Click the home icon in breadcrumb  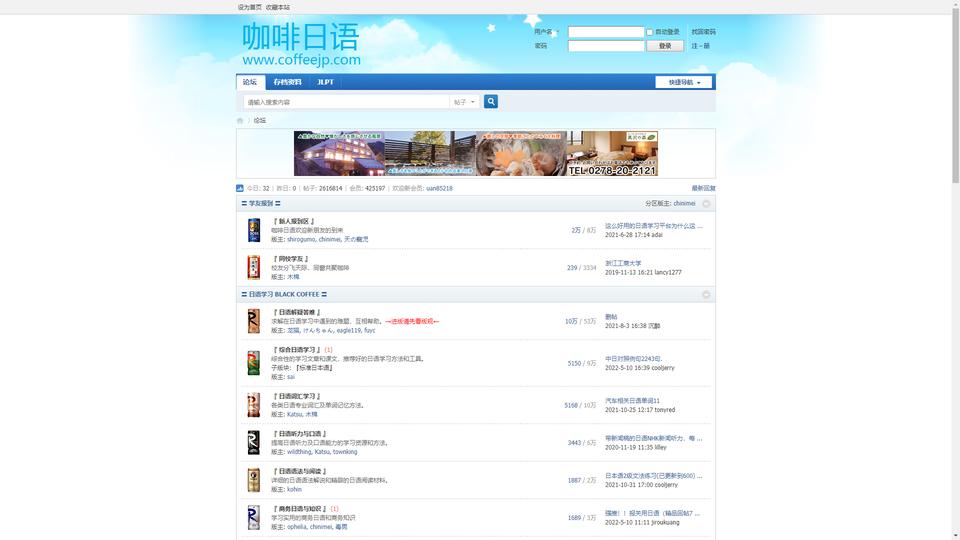[x=240, y=121]
